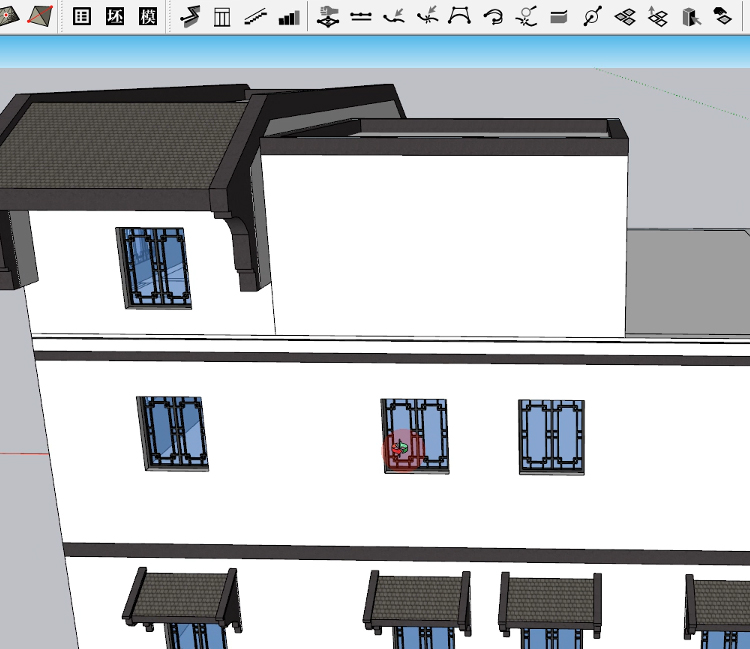Select the curve with single arrow icon
750x649 pixels.
394,17
